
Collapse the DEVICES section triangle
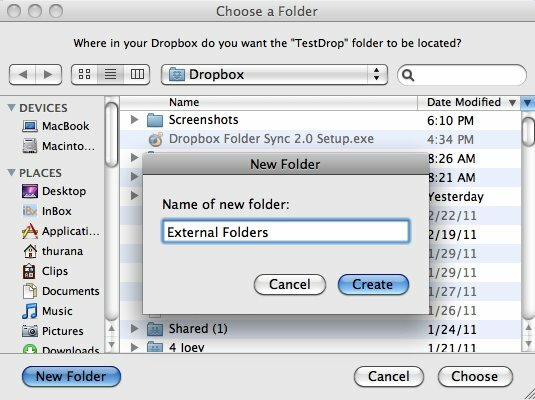[x=11, y=108]
